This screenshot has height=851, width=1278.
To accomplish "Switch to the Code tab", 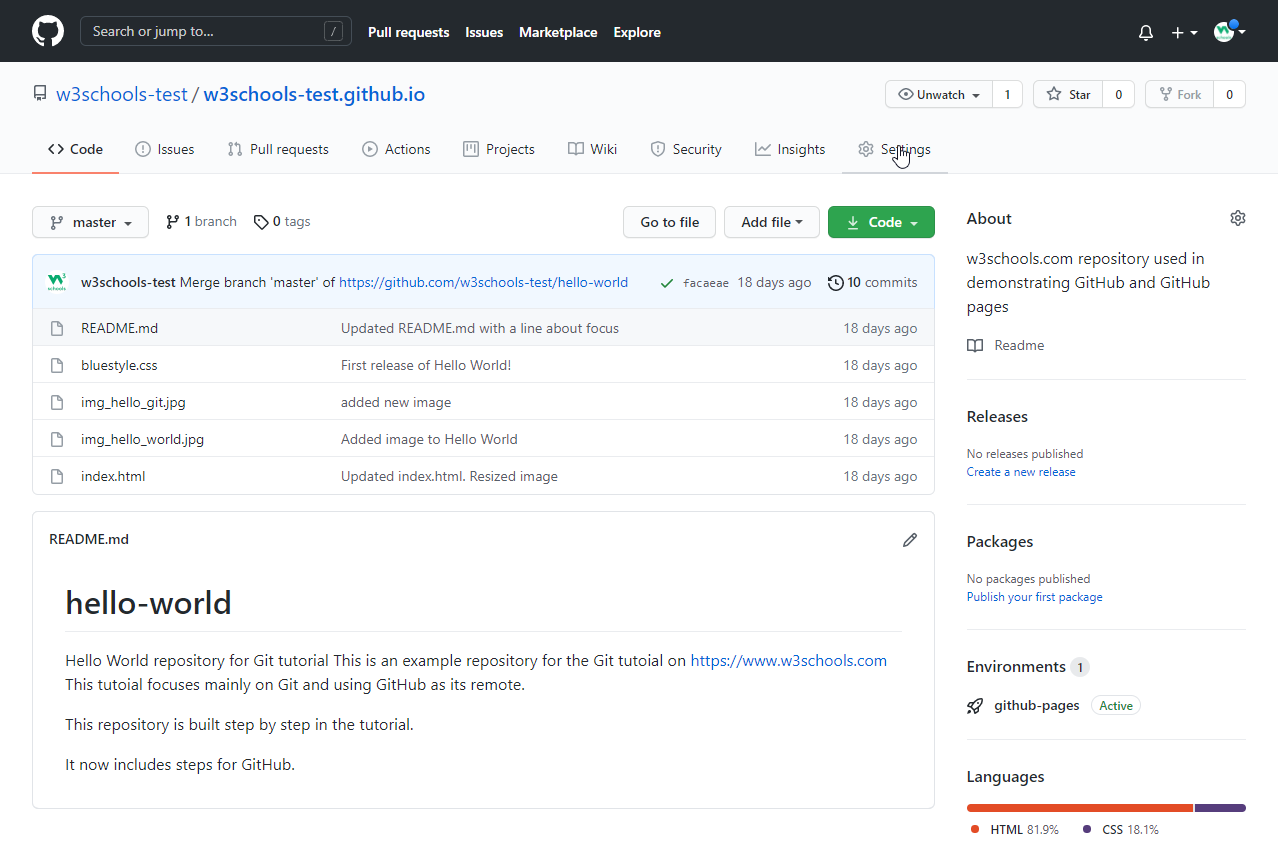I will point(75,149).
